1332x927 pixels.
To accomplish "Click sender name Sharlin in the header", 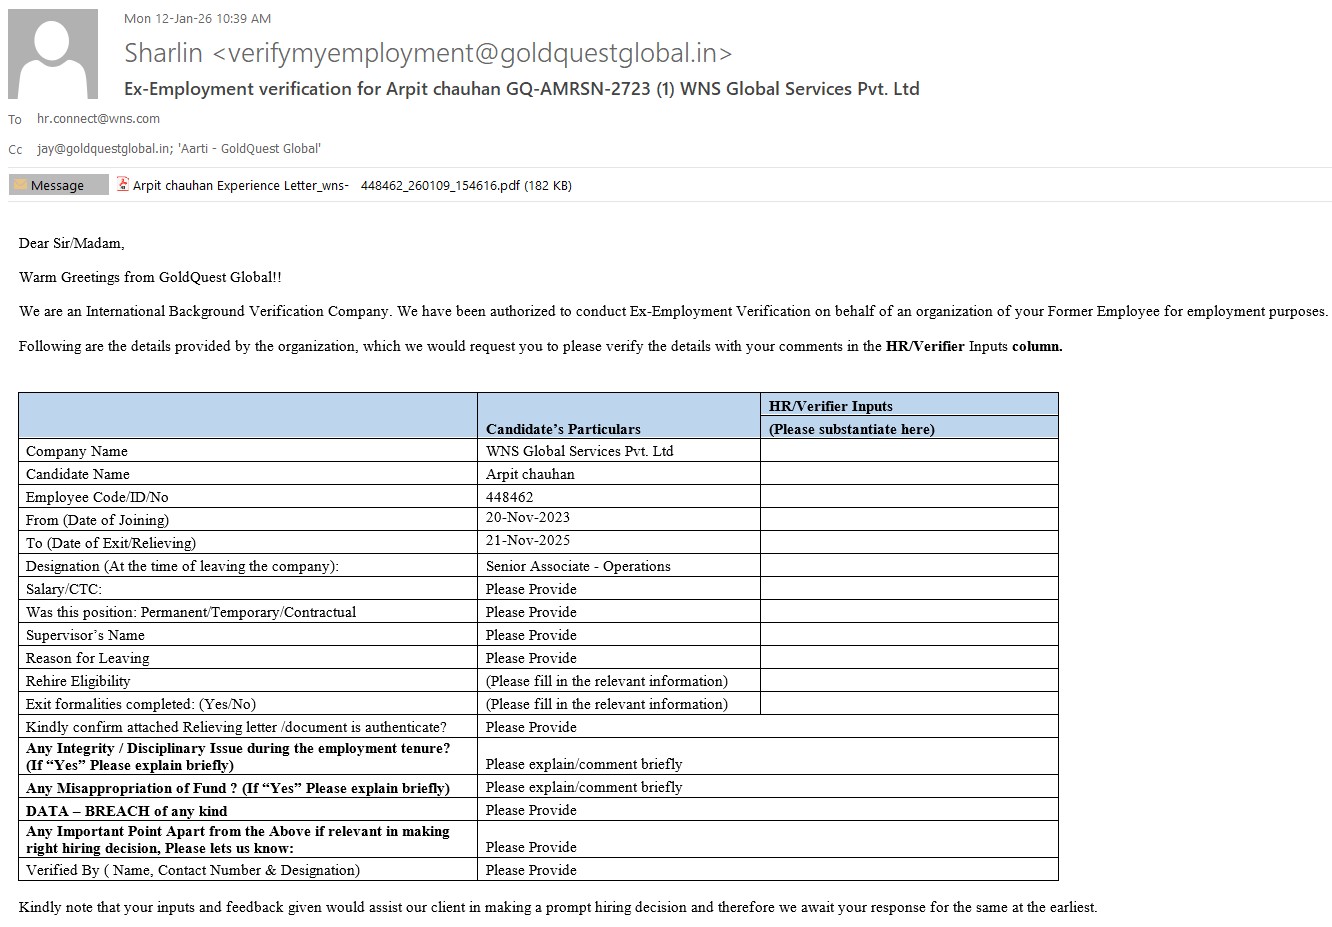I will pos(163,53).
